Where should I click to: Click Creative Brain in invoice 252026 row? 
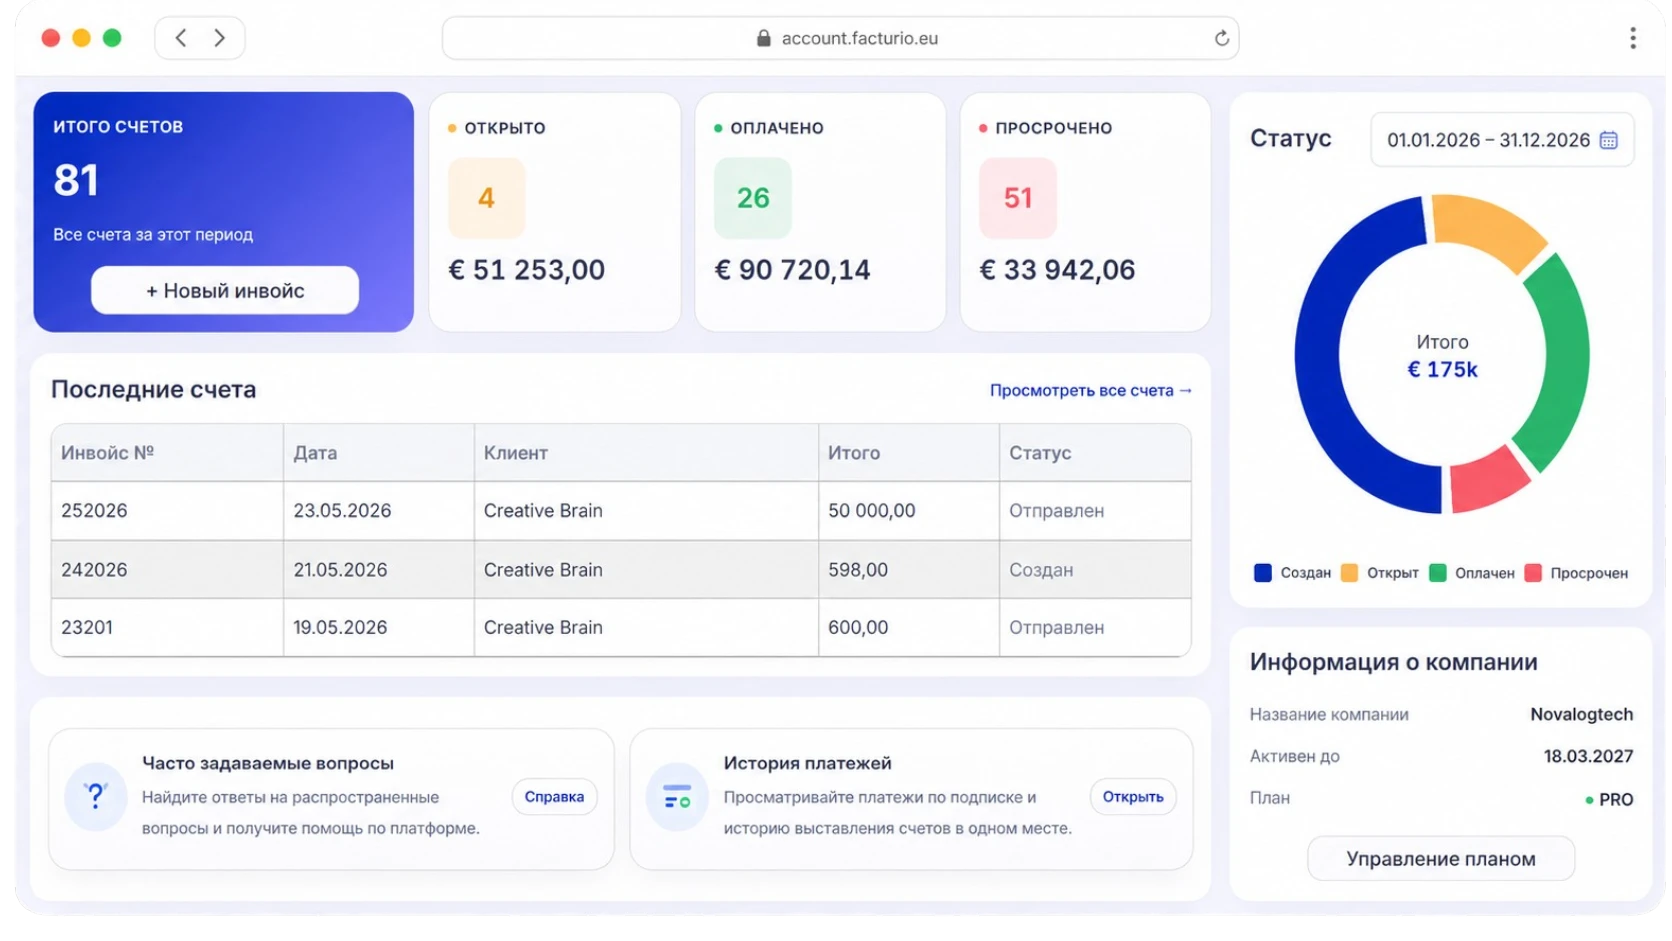(543, 510)
